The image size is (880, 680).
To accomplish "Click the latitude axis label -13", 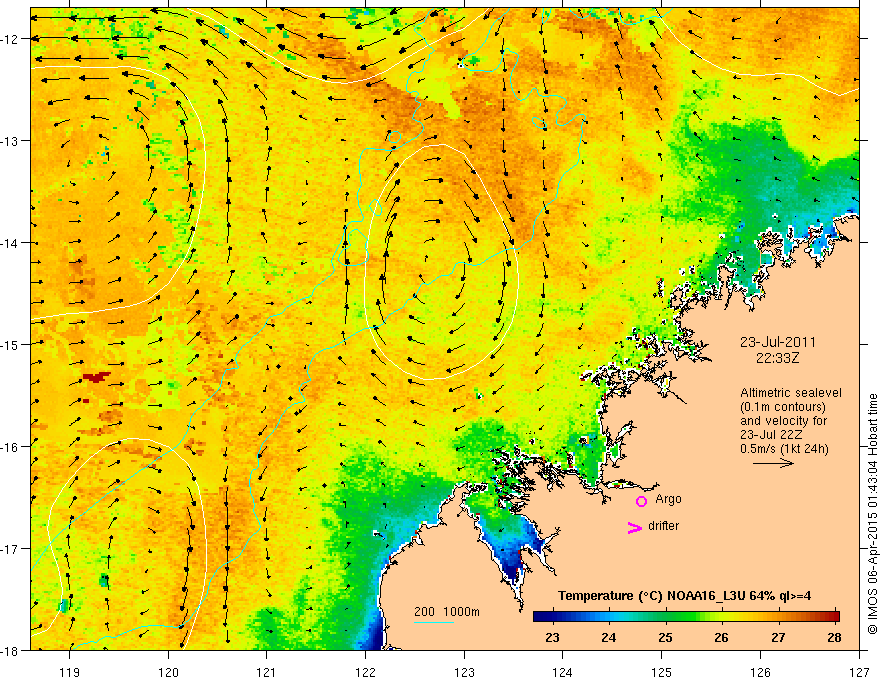I will pos(11,141).
